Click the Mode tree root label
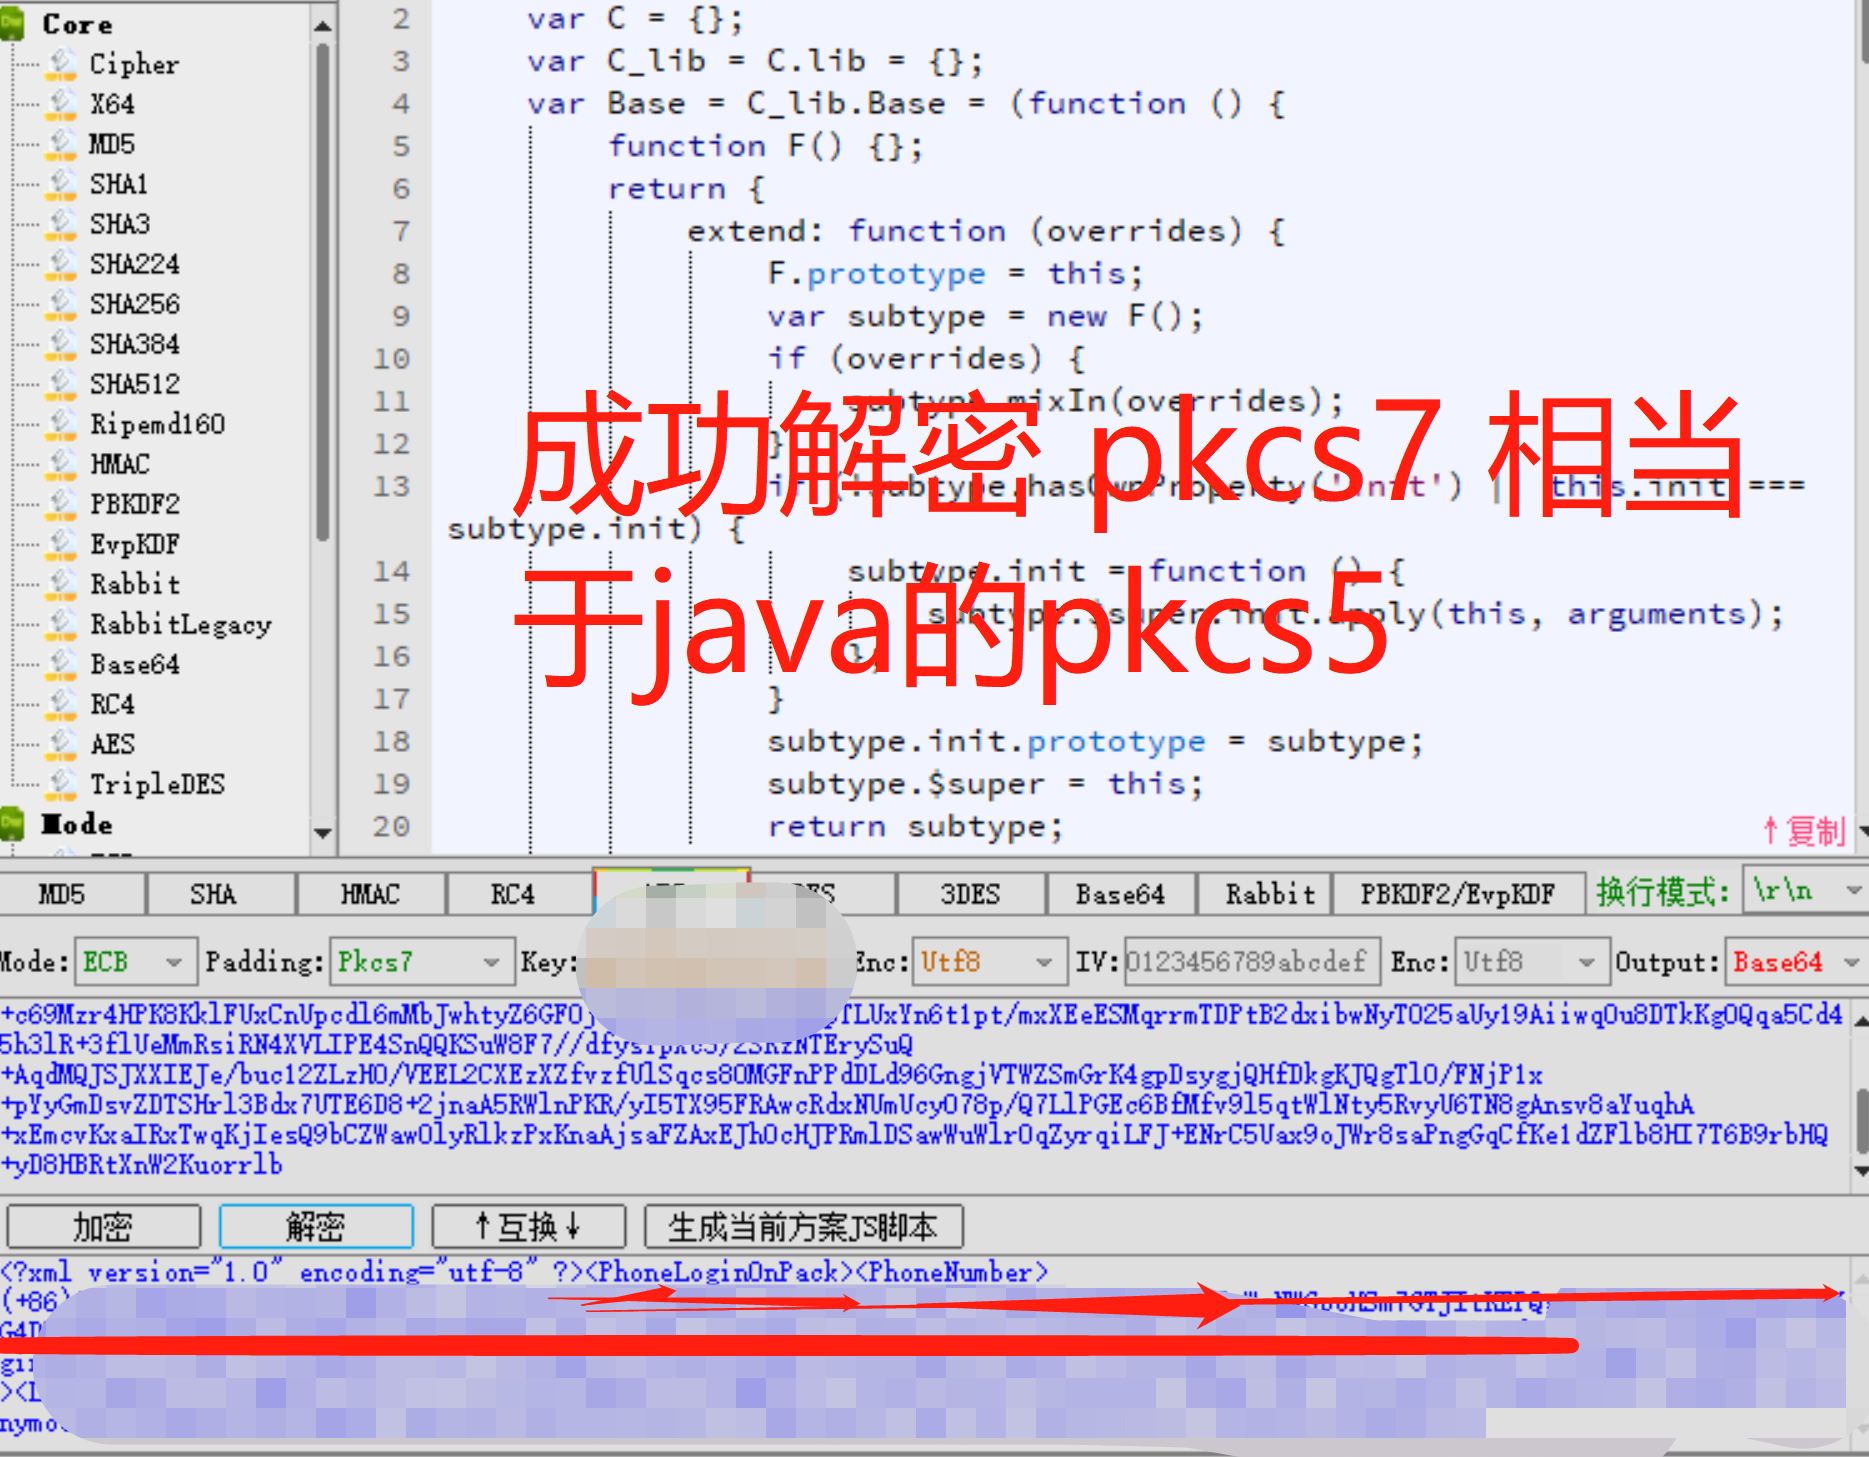The image size is (1869, 1457). [x=77, y=824]
